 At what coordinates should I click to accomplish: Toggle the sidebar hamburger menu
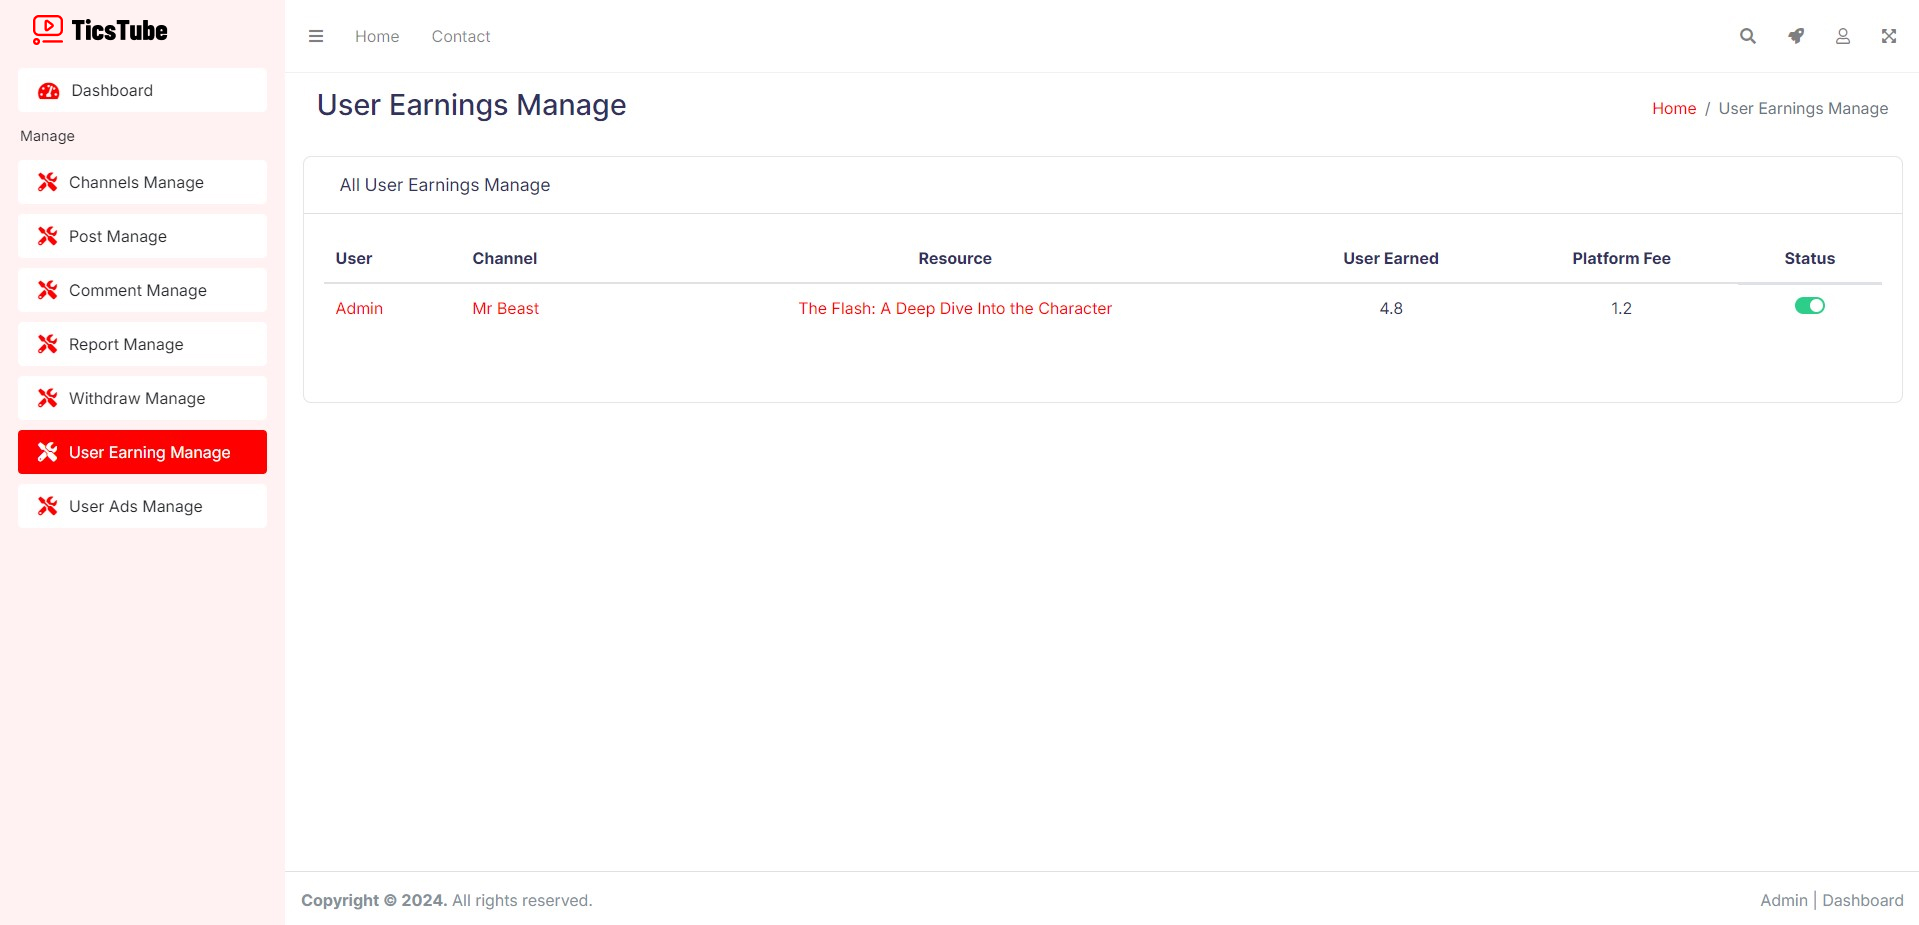pos(316,36)
